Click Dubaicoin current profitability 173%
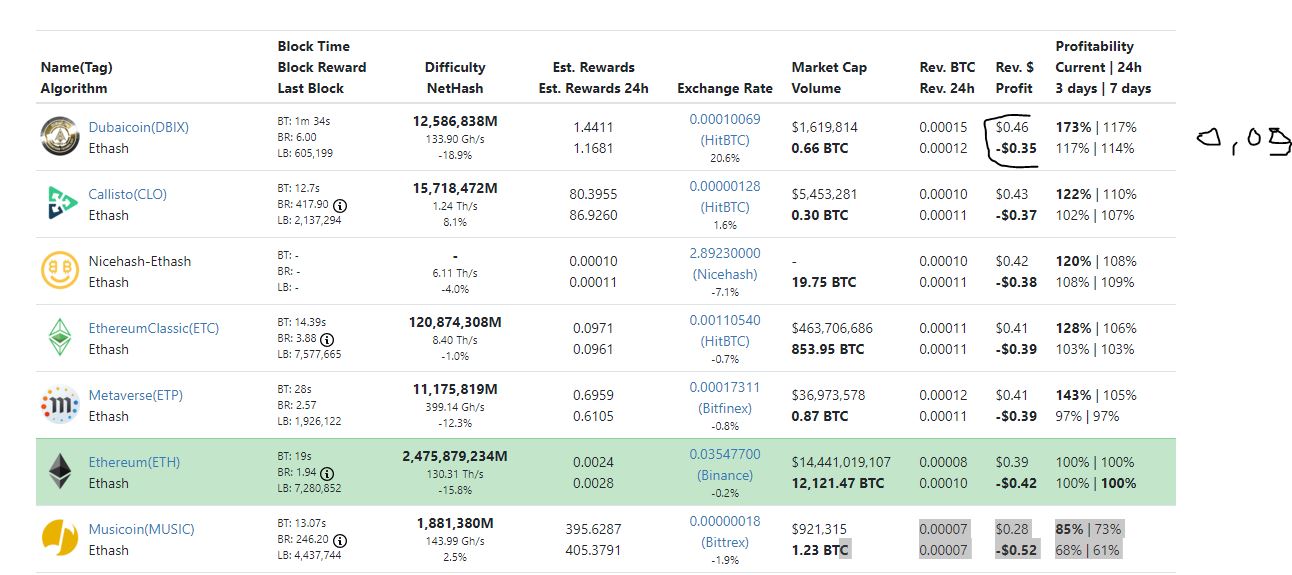The image size is (1292, 575). pyautogui.click(x=1073, y=127)
